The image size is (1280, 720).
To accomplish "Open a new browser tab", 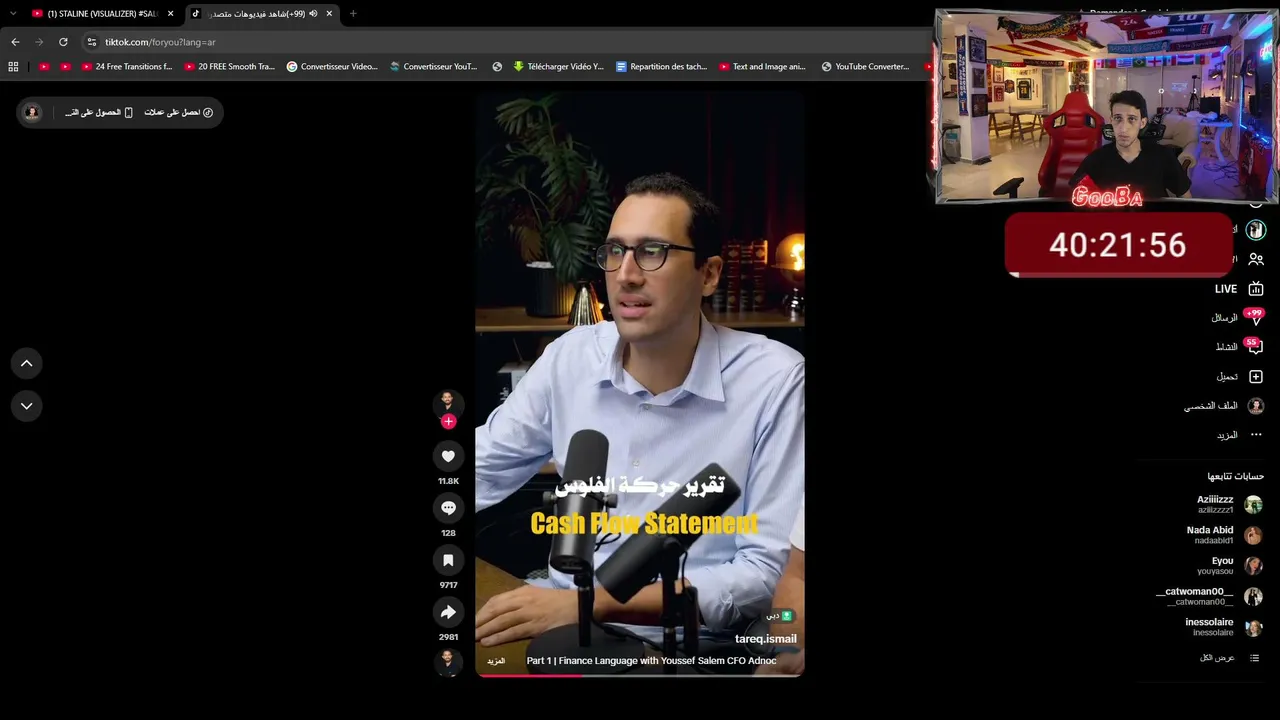I will coord(353,14).
